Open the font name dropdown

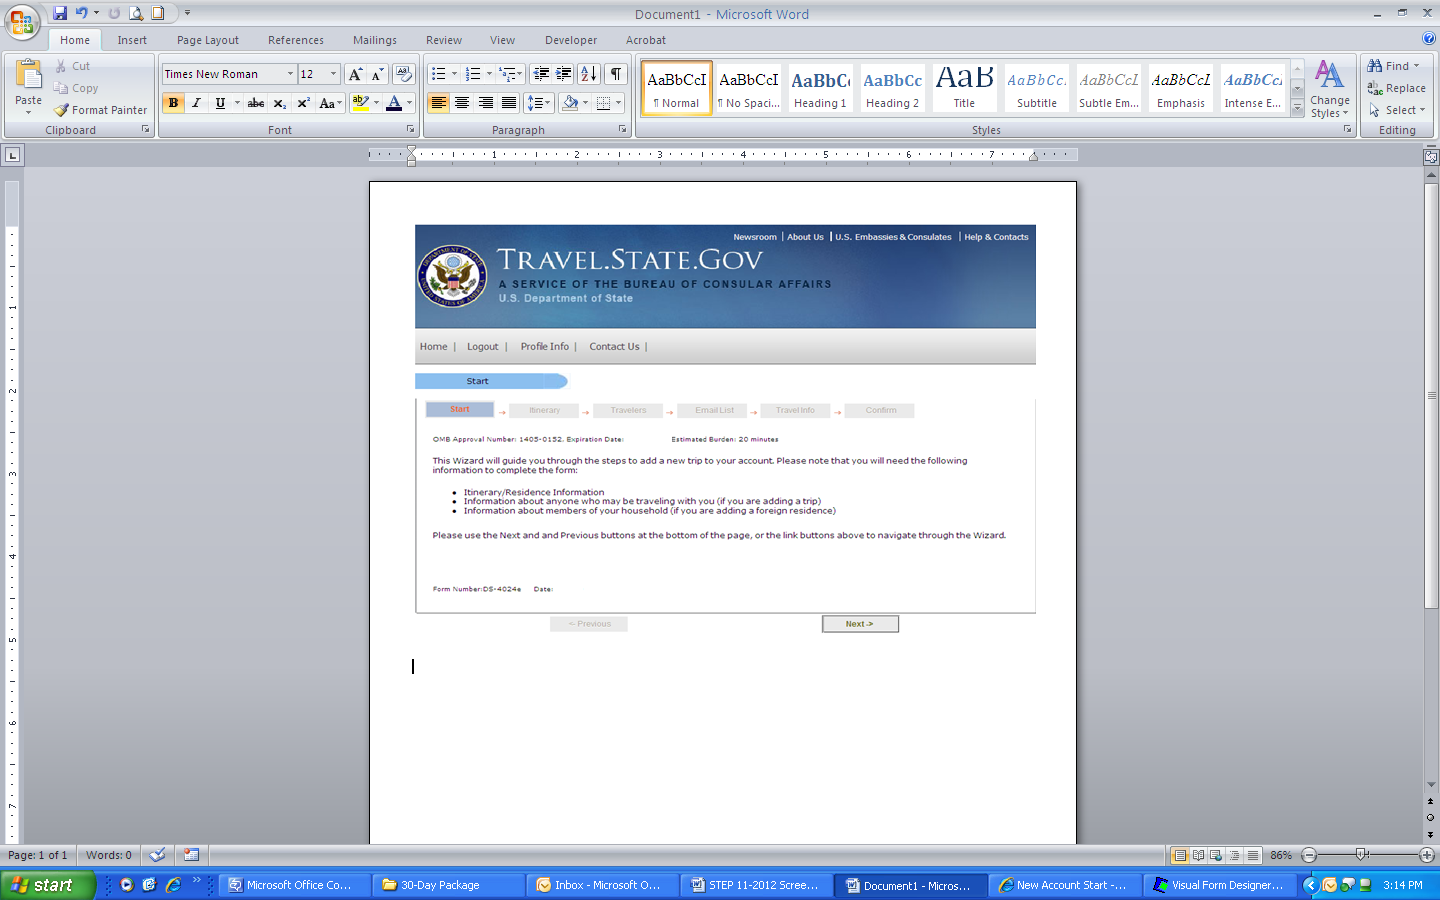coord(290,74)
